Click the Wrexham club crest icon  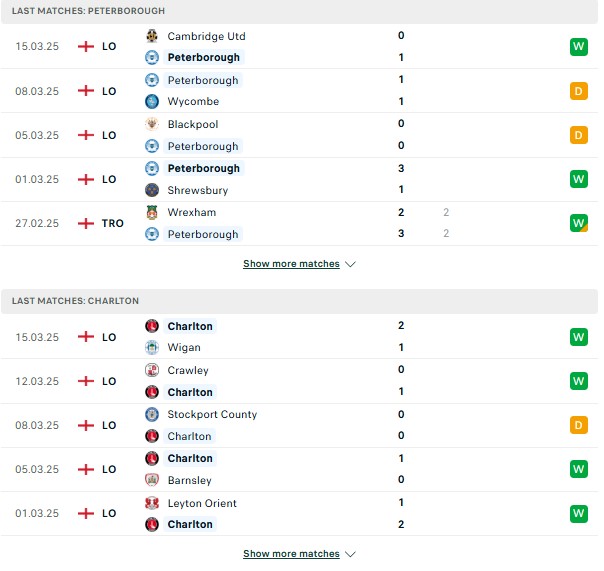[x=152, y=212]
